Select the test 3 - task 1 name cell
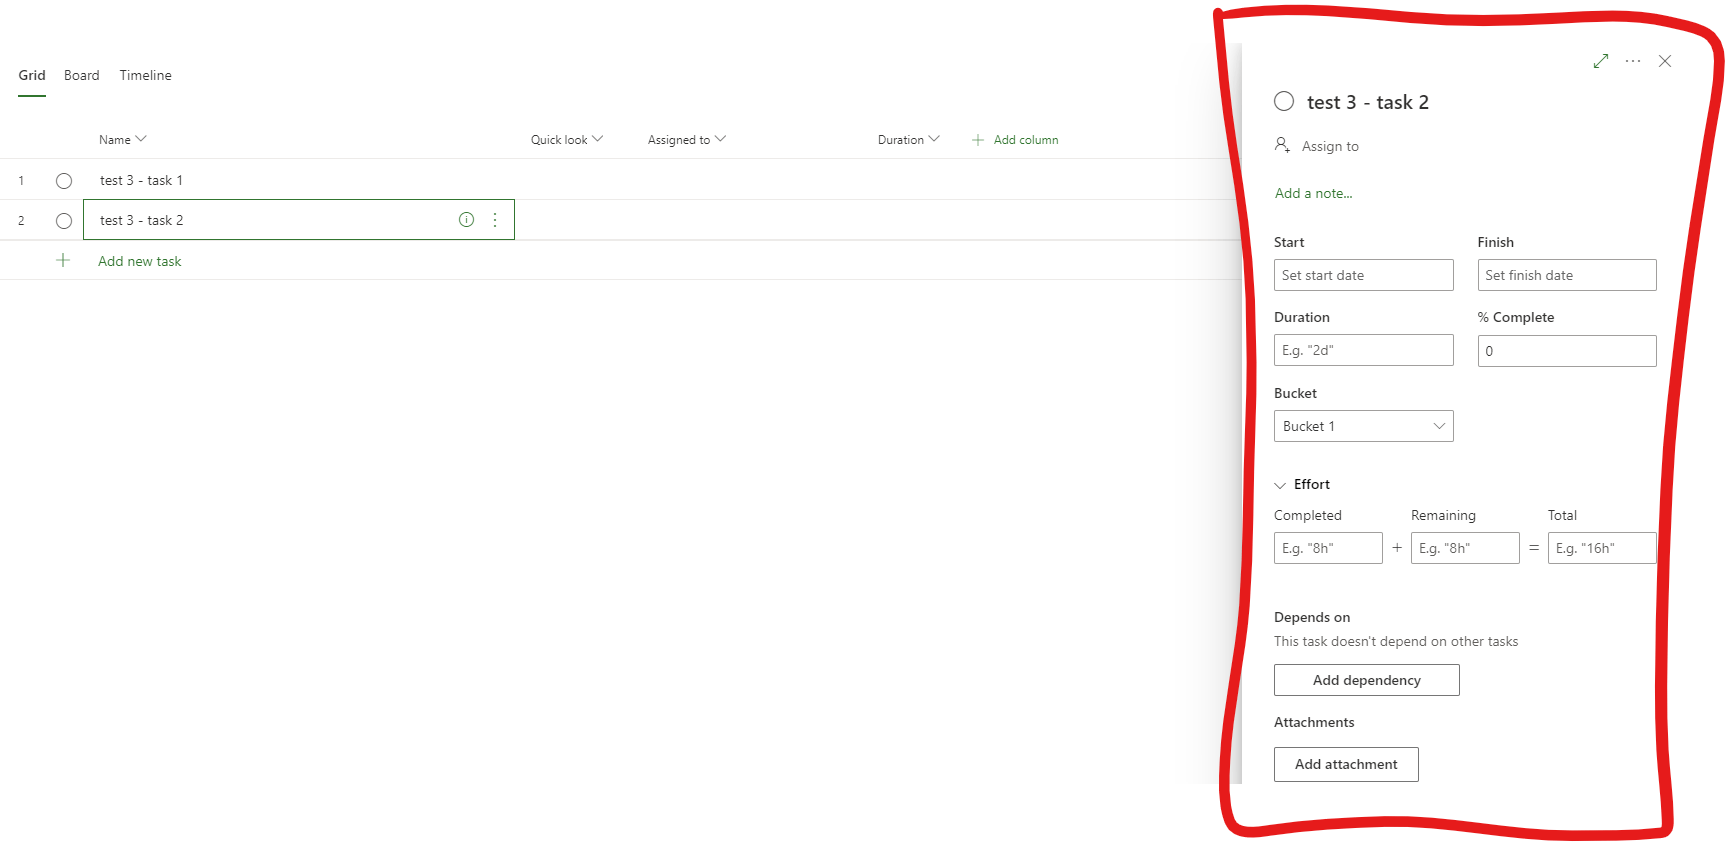Viewport: 1726px width, 842px height. point(299,180)
